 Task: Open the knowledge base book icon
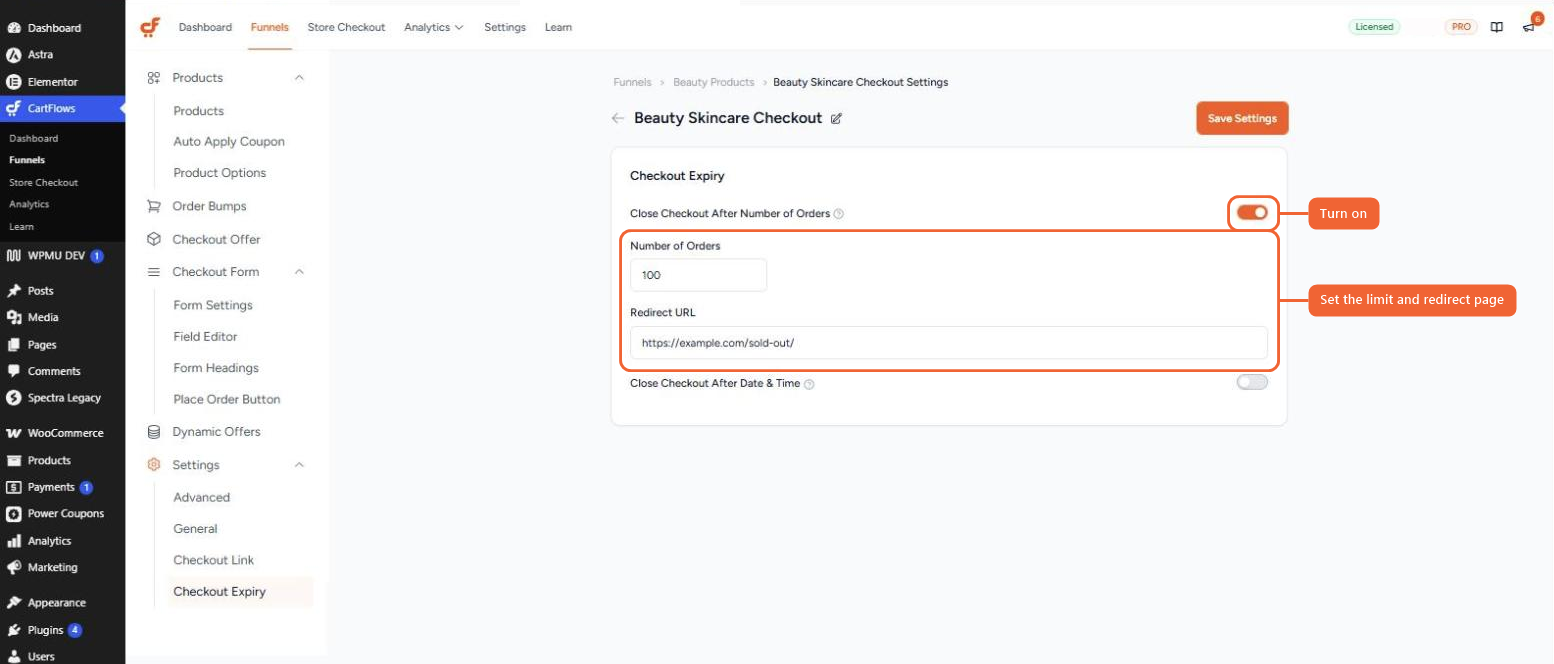tap(1496, 27)
